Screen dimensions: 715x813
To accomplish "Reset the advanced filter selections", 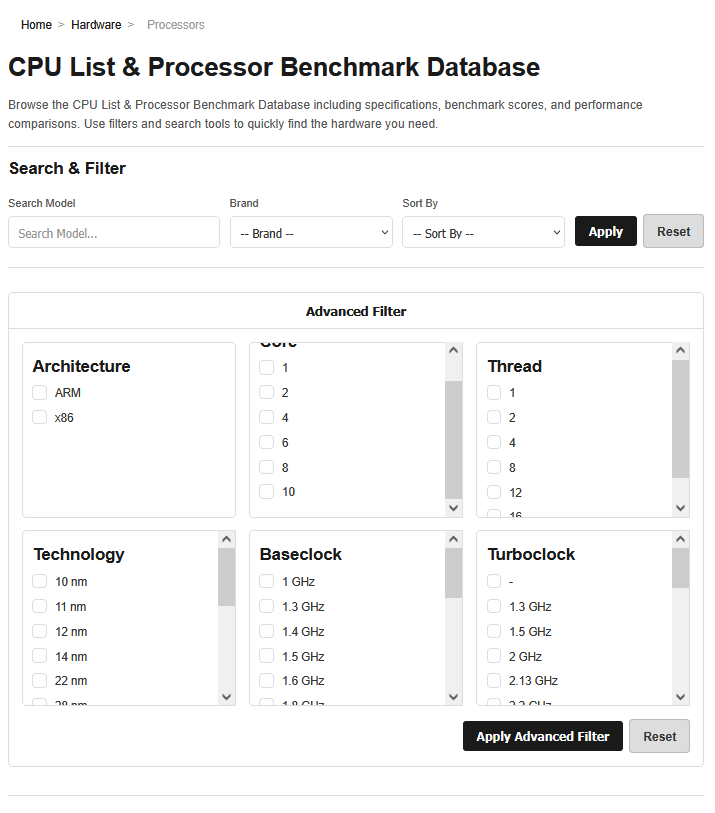I will click(659, 736).
